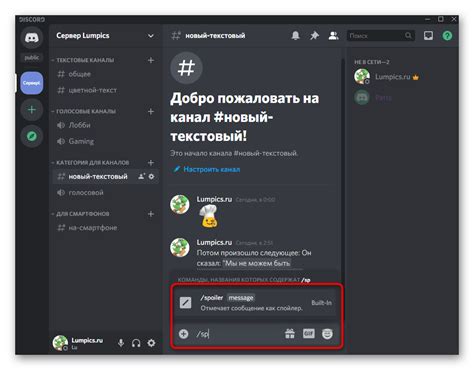Open notification settings bell icon

pyautogui.click(x=295, y=35)
